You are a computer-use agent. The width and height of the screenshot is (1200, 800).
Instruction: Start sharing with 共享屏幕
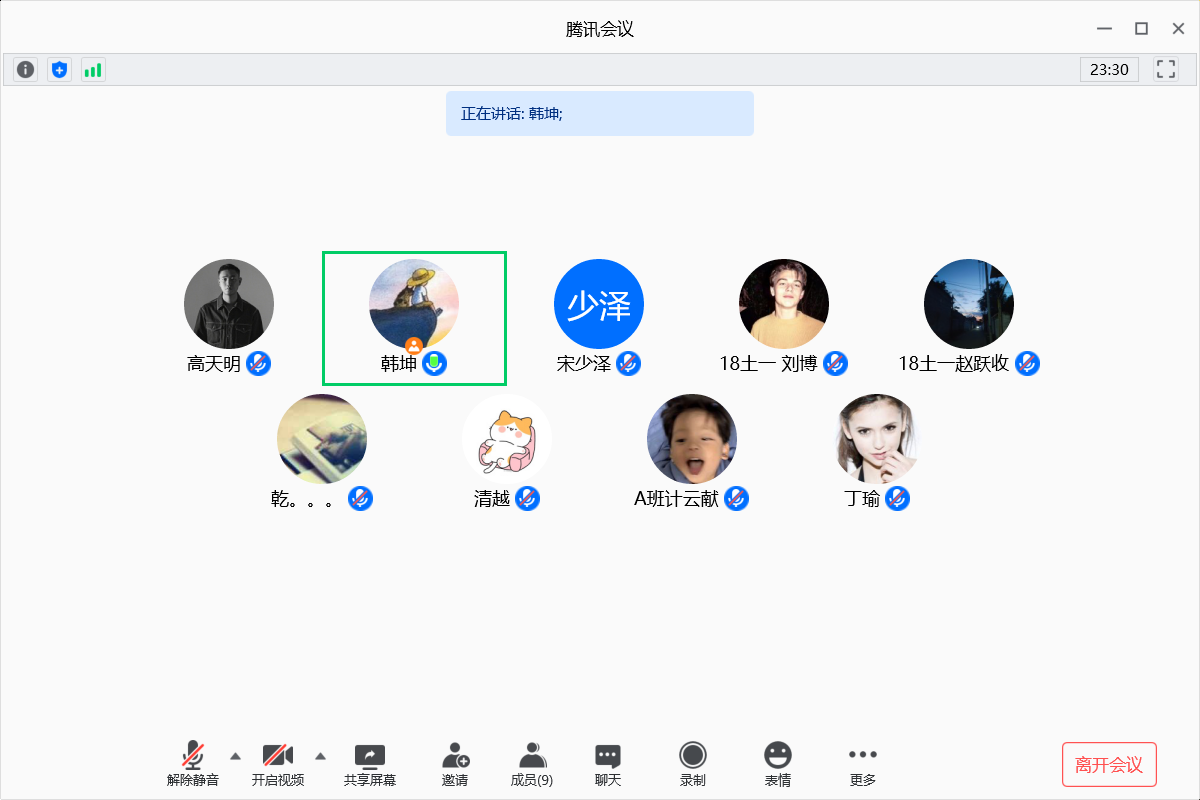[x=370, y=764]
